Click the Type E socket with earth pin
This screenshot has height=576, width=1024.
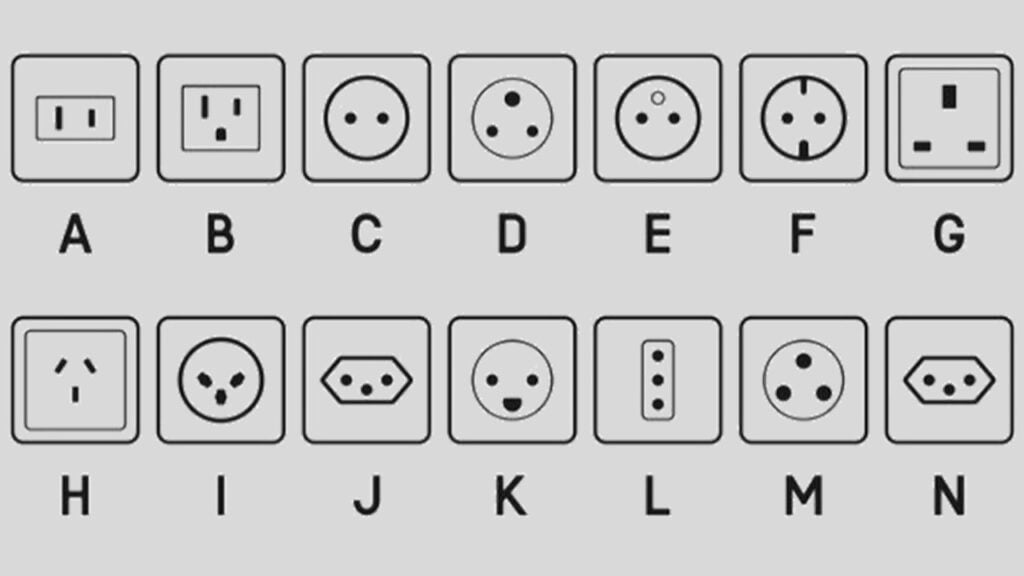pyautogui.click(x=658, y=118)
